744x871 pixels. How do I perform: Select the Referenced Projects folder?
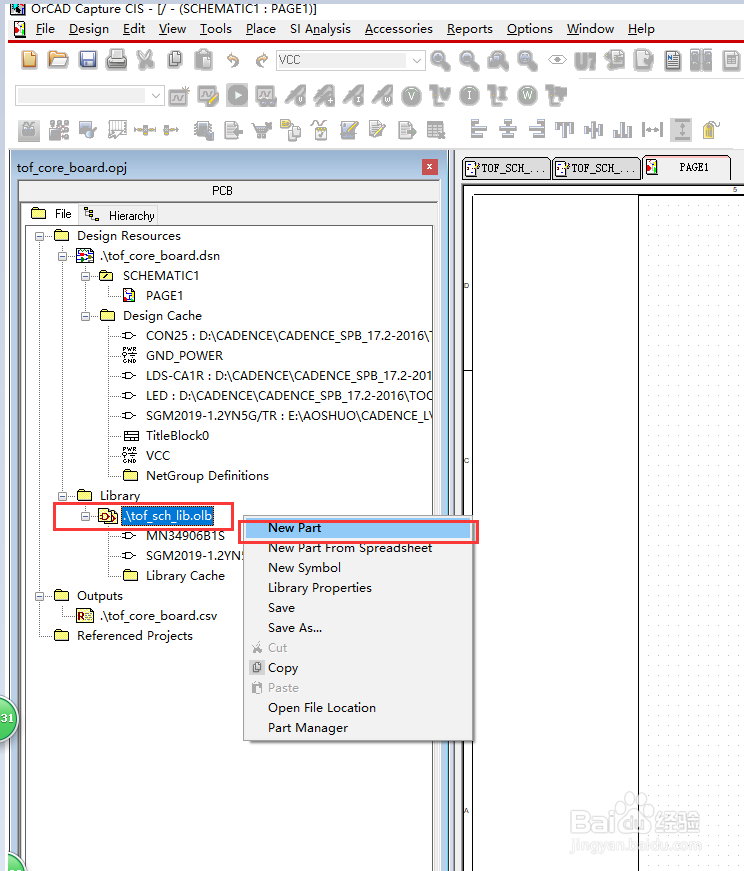pos(134,635)
